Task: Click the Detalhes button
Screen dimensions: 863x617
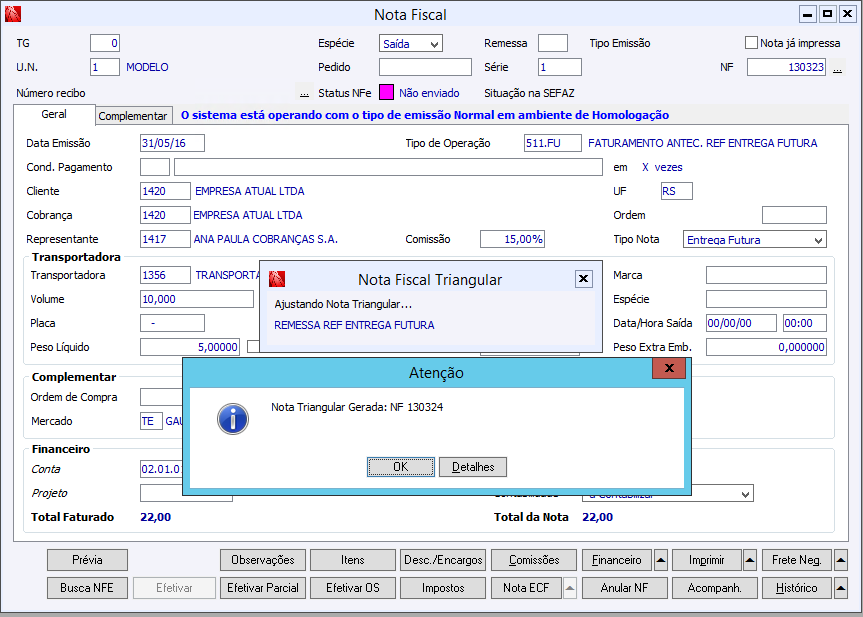Action: pos(473,467)
